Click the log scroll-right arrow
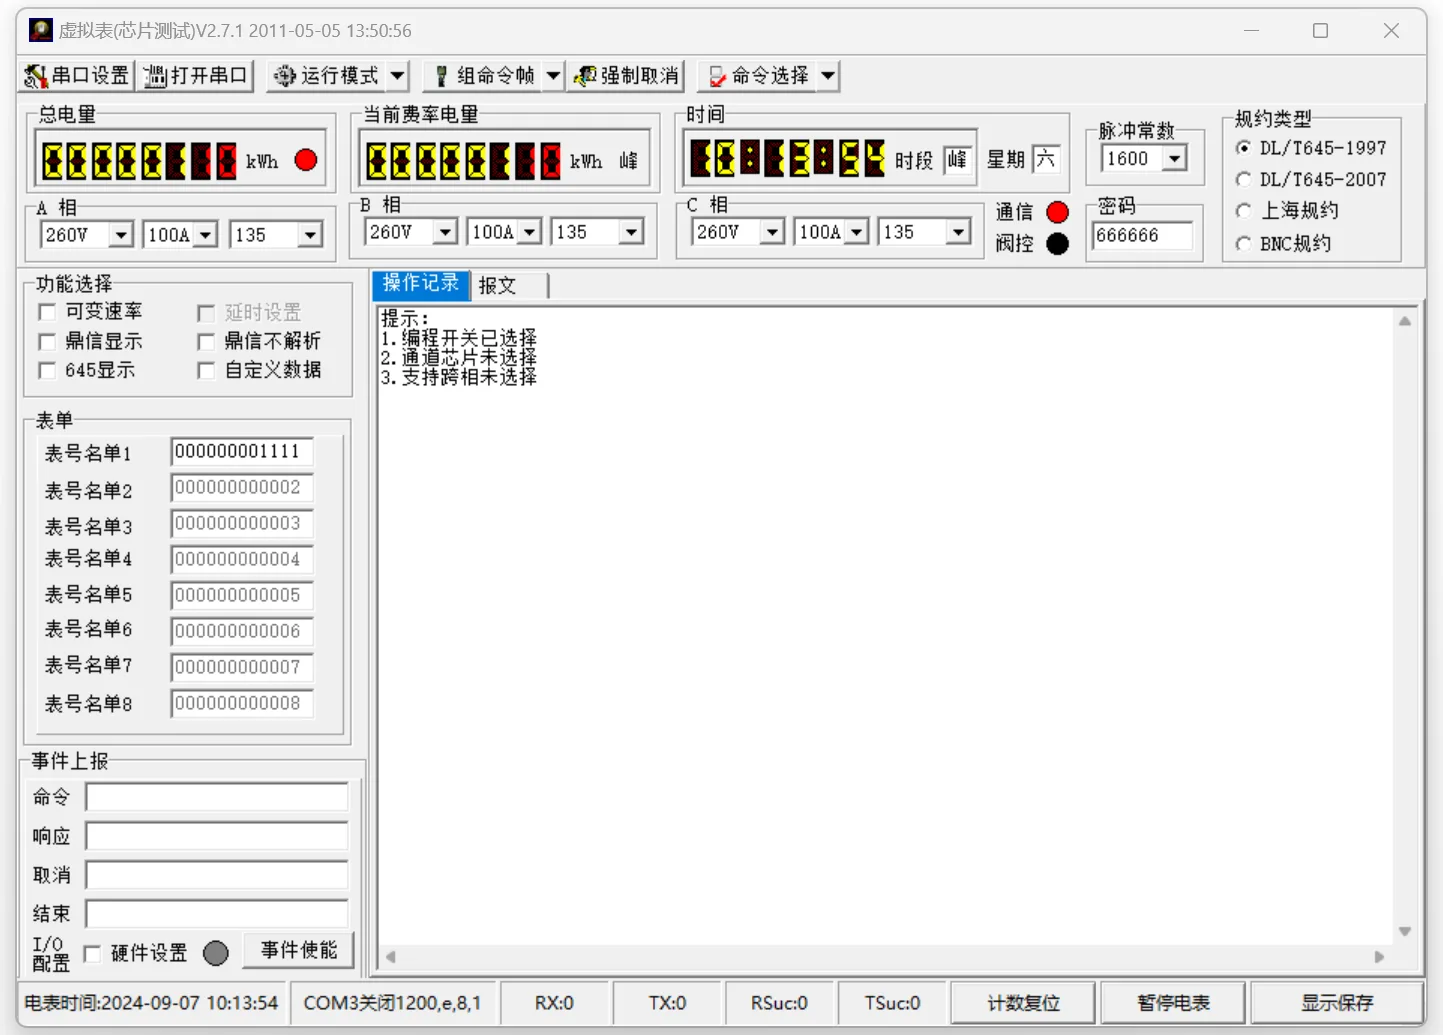This screenshot has height=1035, width=1443. pos(1379,957)
